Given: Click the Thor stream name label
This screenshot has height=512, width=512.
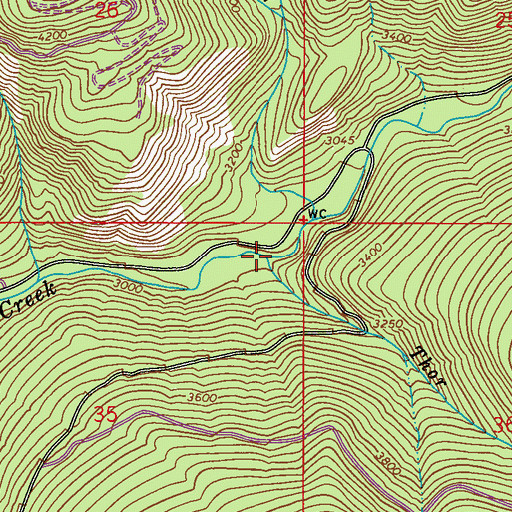Looking at the screenshot, I should pyautogui.click(x=429, y=366).
